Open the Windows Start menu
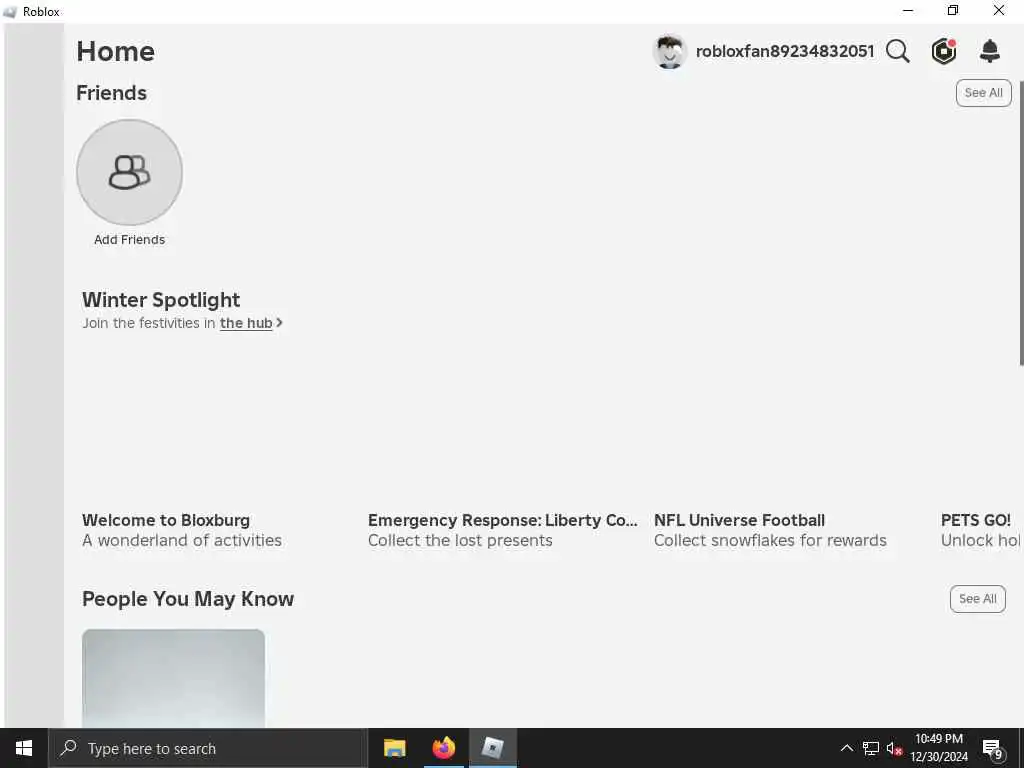Image resolution: width=1024 pixels, height=768 pixels. (x=24, y=748)
